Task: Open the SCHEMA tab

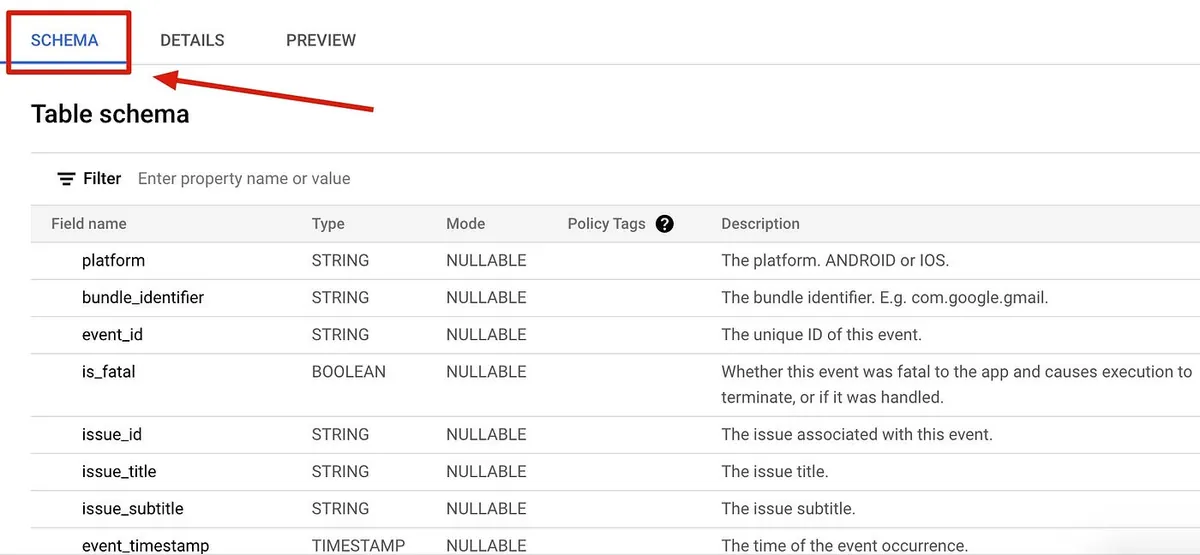Action: coord(65,40)
